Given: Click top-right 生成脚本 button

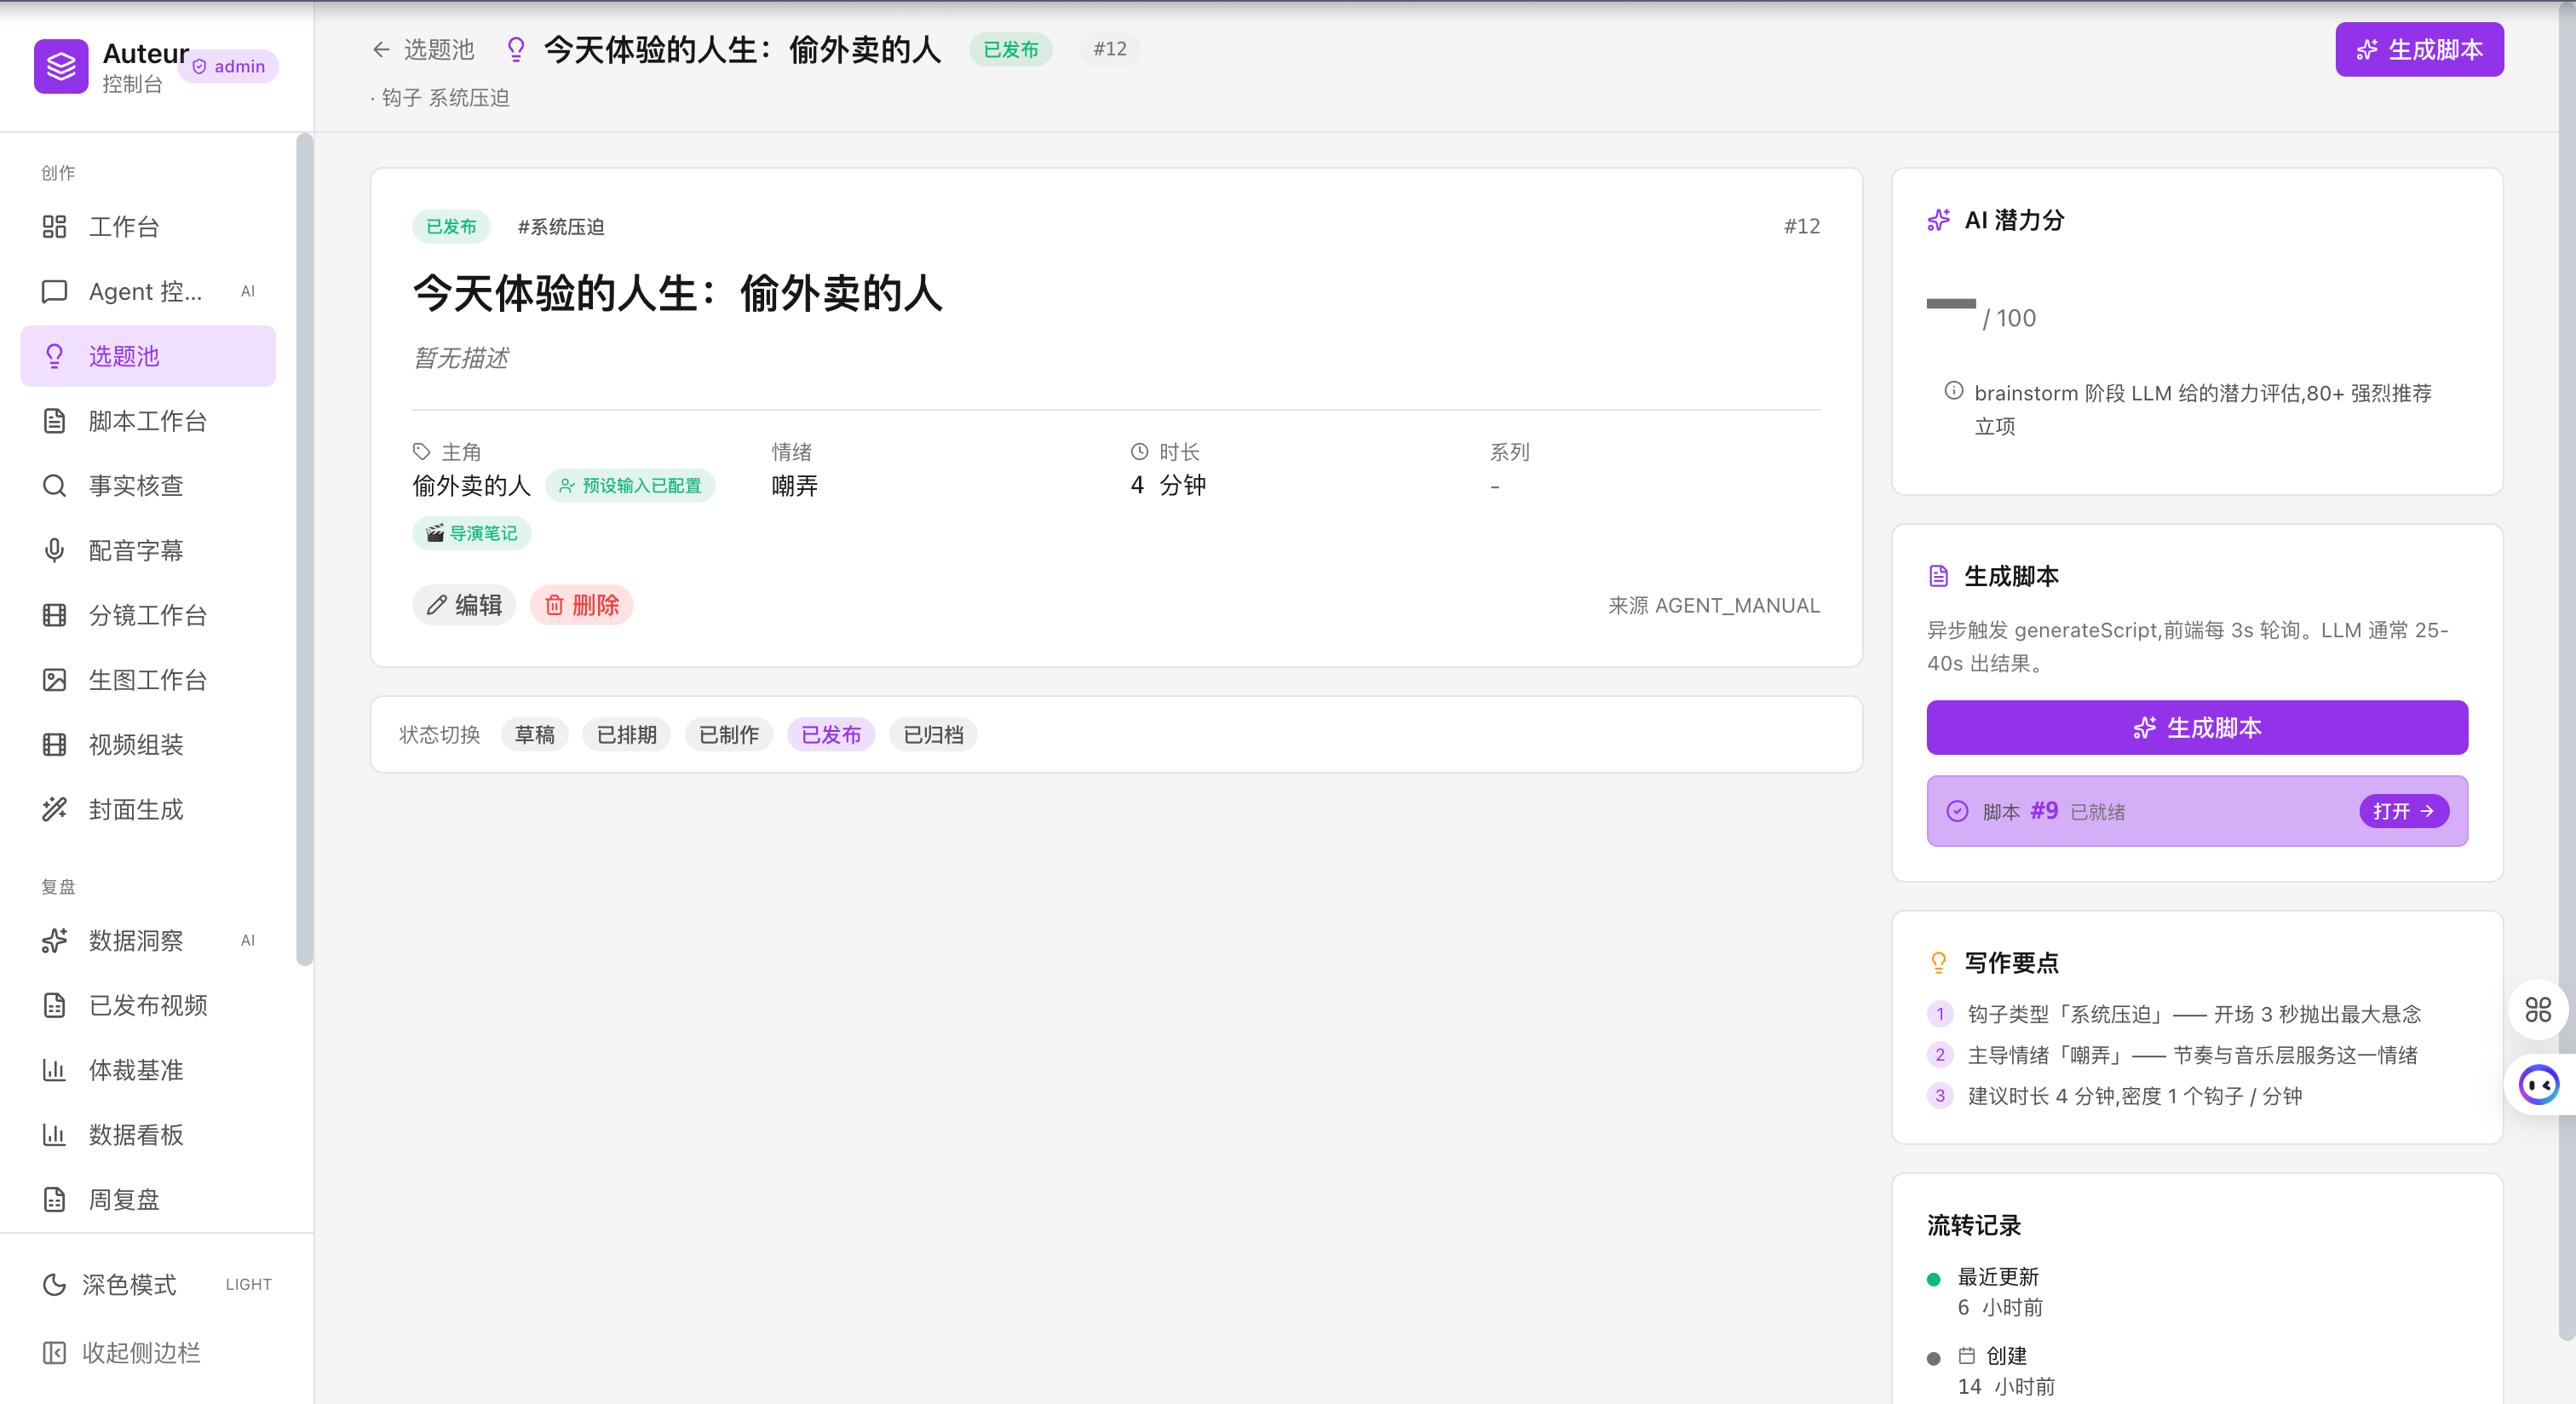Looking at the screenshot, I should 2419,49.
